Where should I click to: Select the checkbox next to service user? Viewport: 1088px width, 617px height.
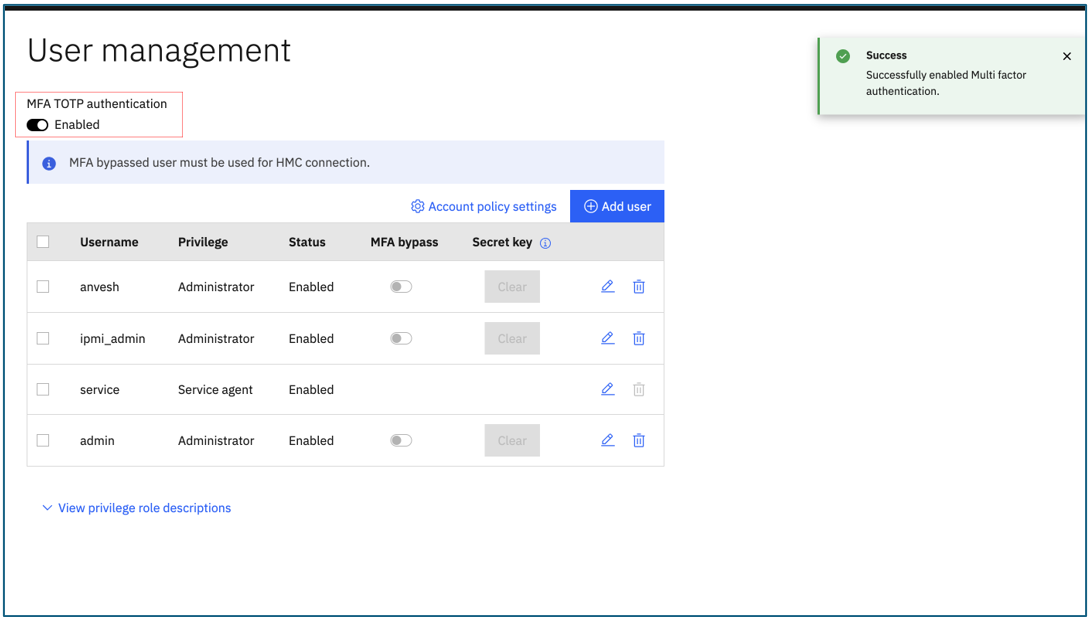point(43,389)
